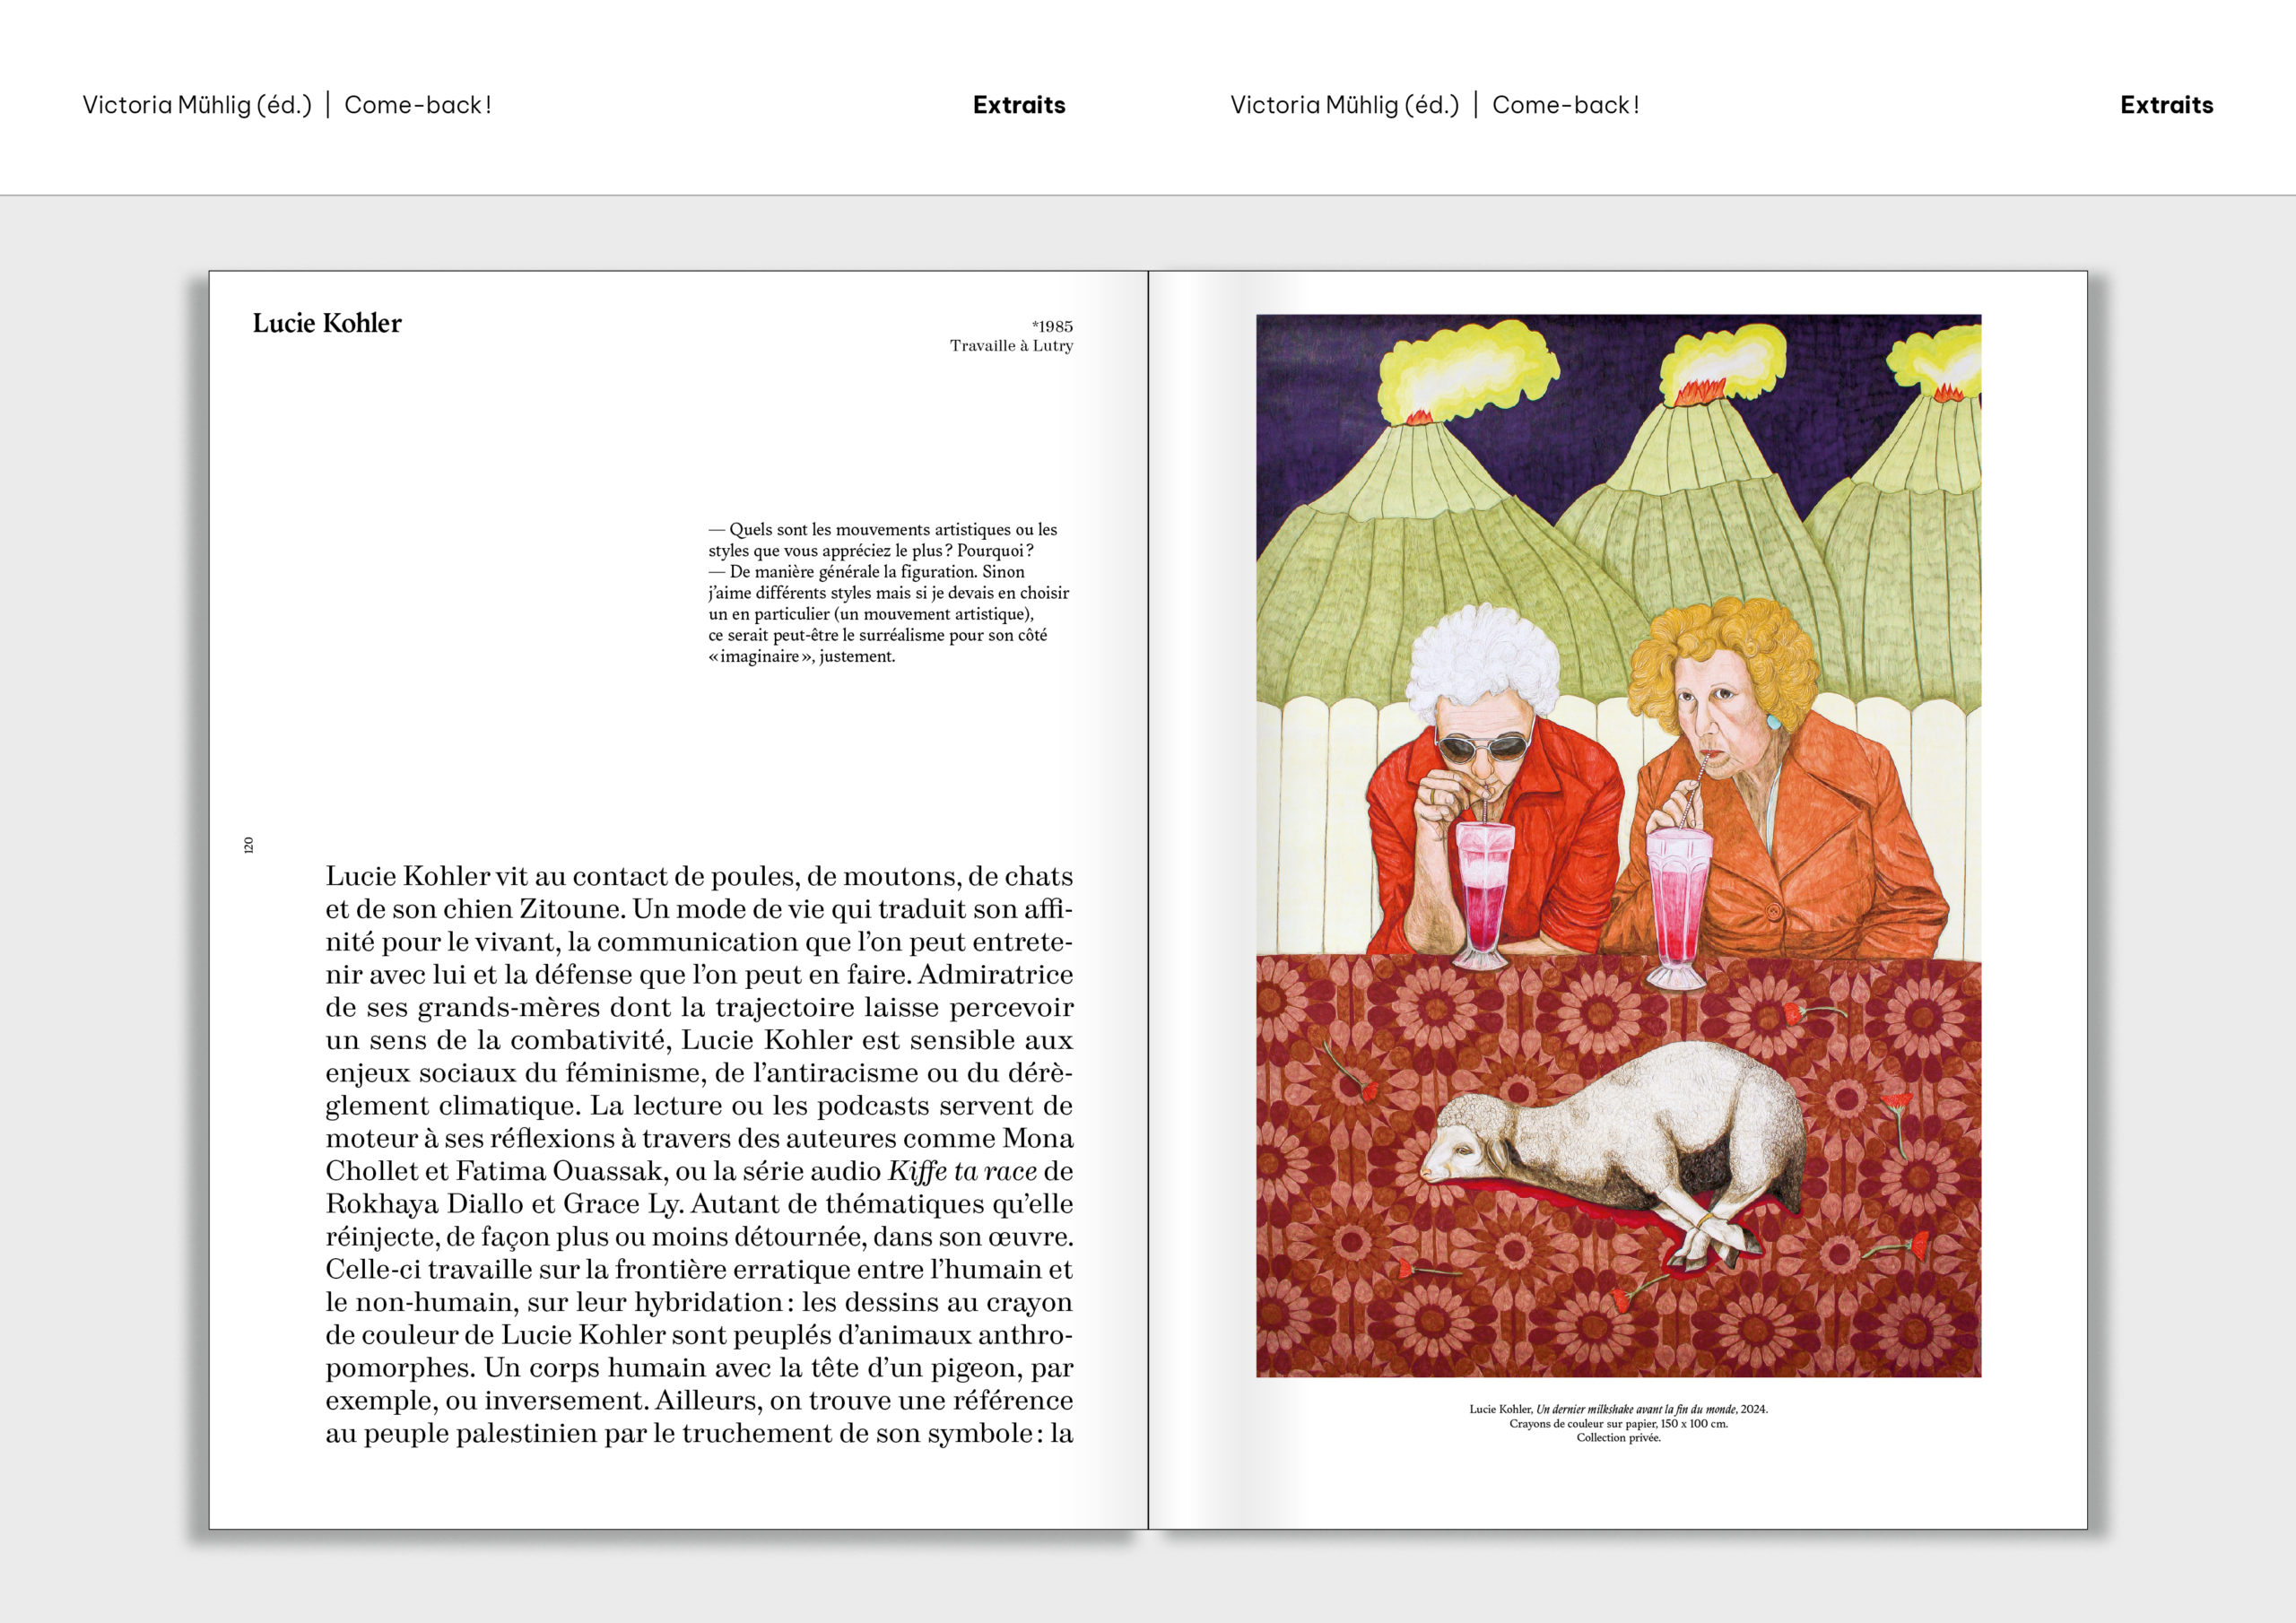Click 'Victoria Mühlig (éd.)' above the text page

click(197, 105)
